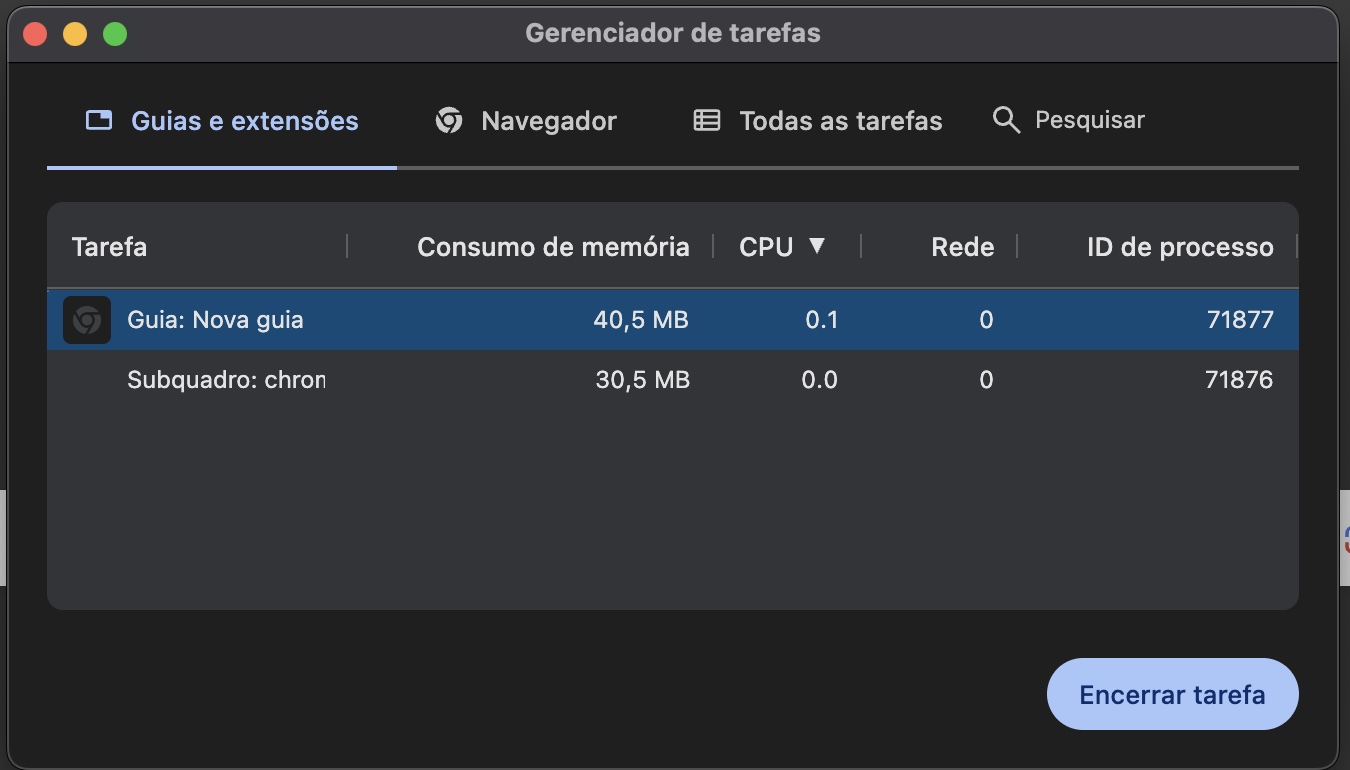
Task: Click the red close traffic-light button
Action: pyautogui.click(x=34, y=33)
